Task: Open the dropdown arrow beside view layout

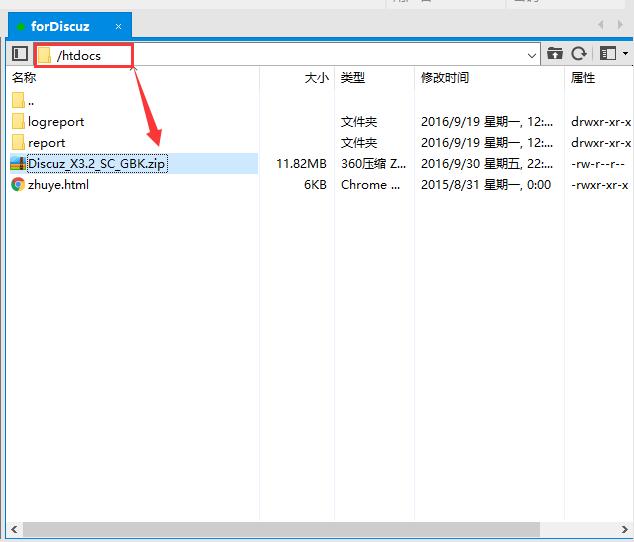Action: 625,54
